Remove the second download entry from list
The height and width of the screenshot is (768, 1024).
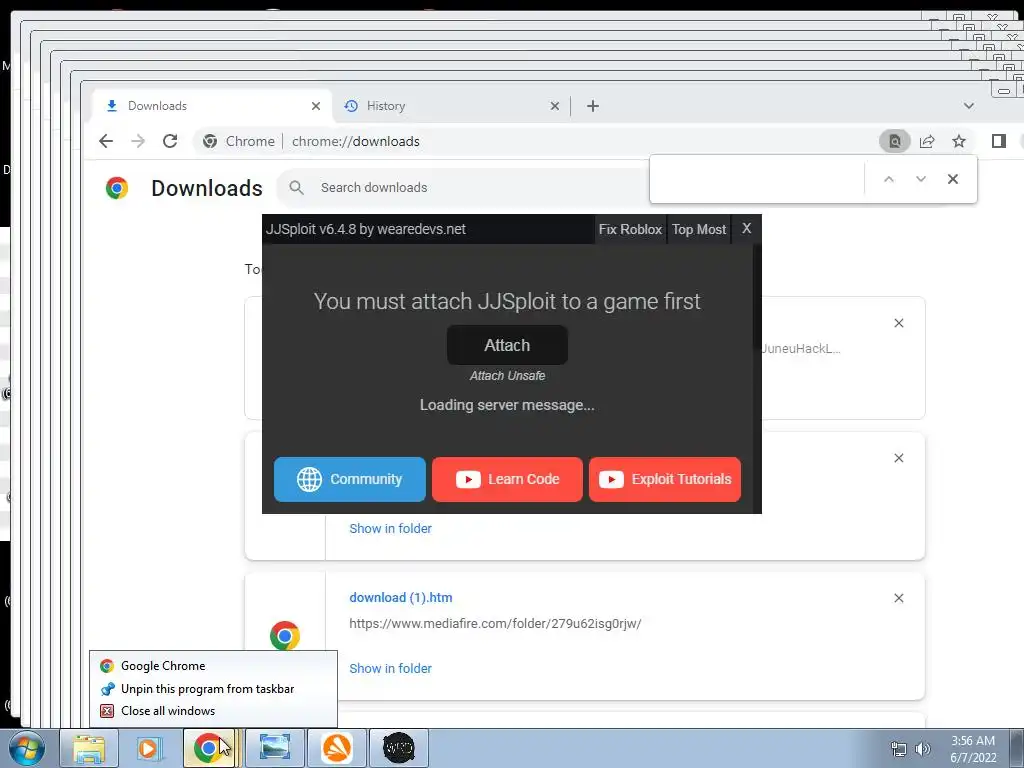pos(899,458)
